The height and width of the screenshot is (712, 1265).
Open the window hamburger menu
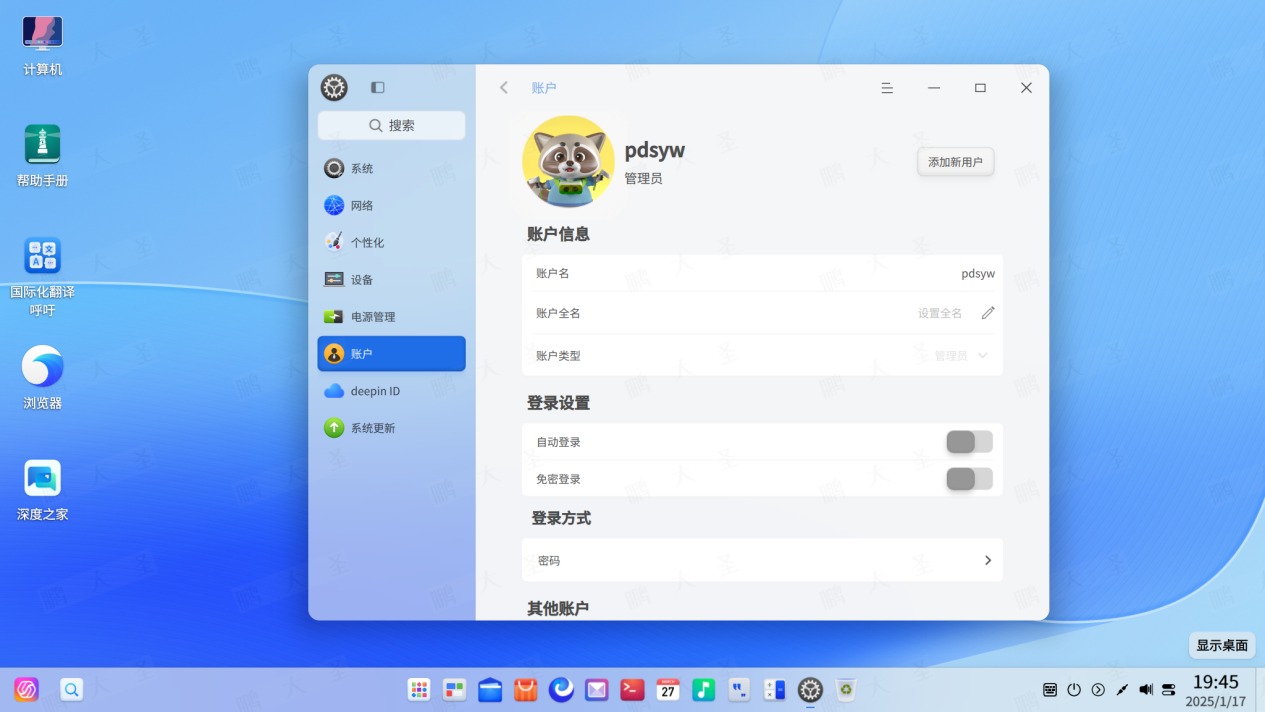(x=887, y=88)
